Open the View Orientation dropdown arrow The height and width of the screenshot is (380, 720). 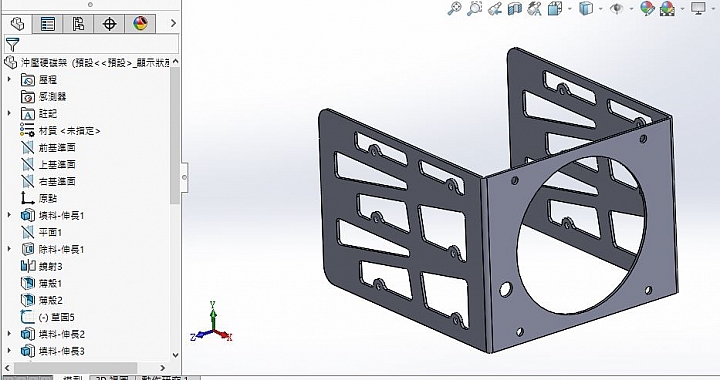tap(570, 9)
